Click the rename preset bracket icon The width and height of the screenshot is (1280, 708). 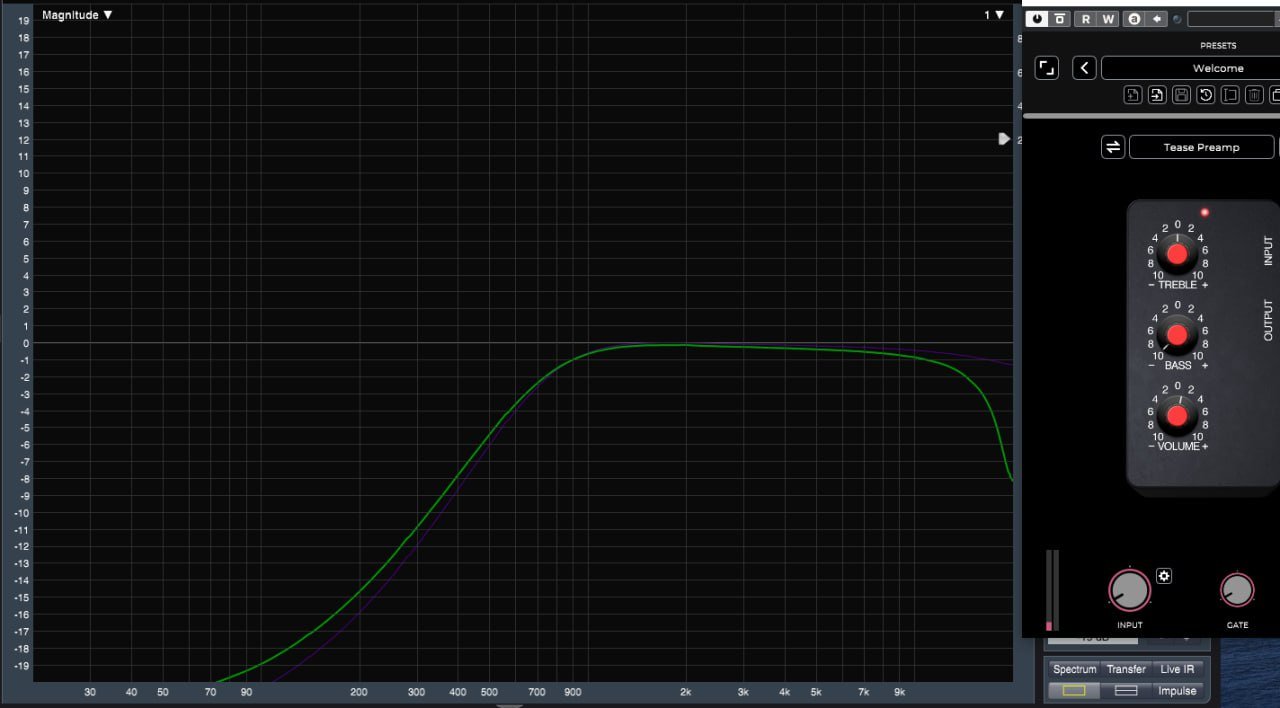coord(1230,95)
